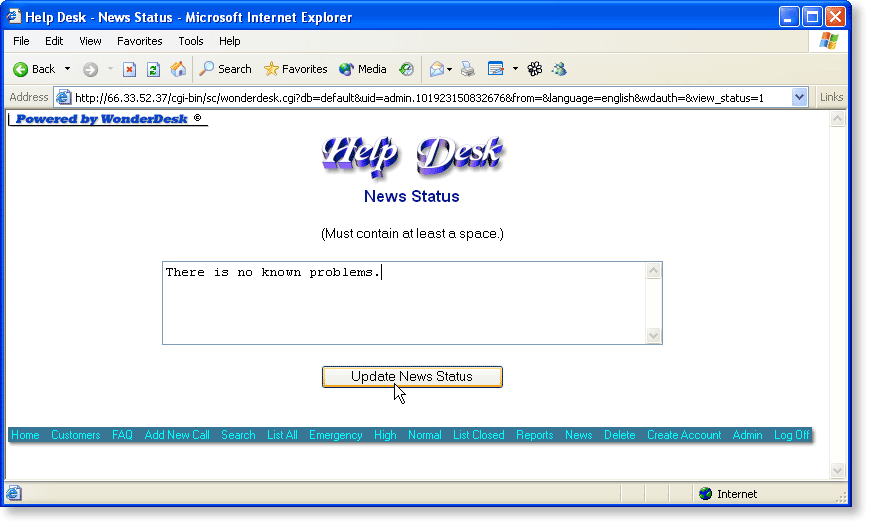Click the Add New Call link

(x=177, y=435)
